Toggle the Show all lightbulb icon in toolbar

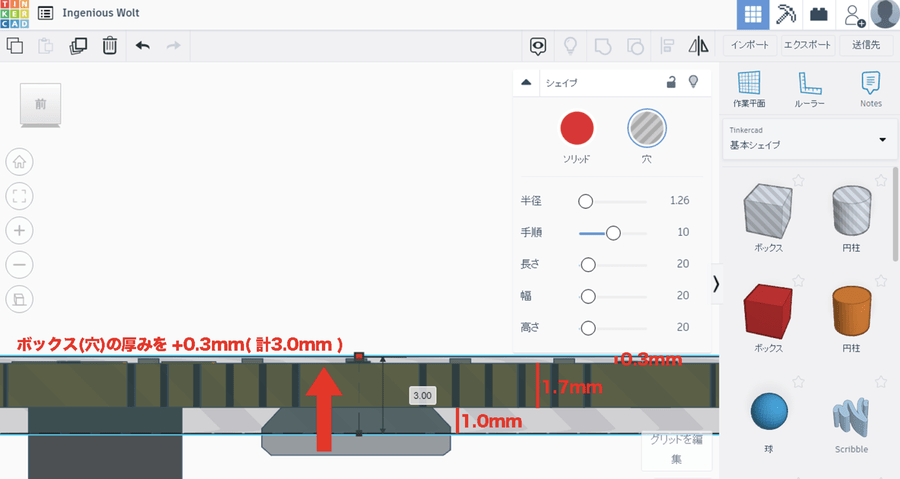click(x=570, y=46)
